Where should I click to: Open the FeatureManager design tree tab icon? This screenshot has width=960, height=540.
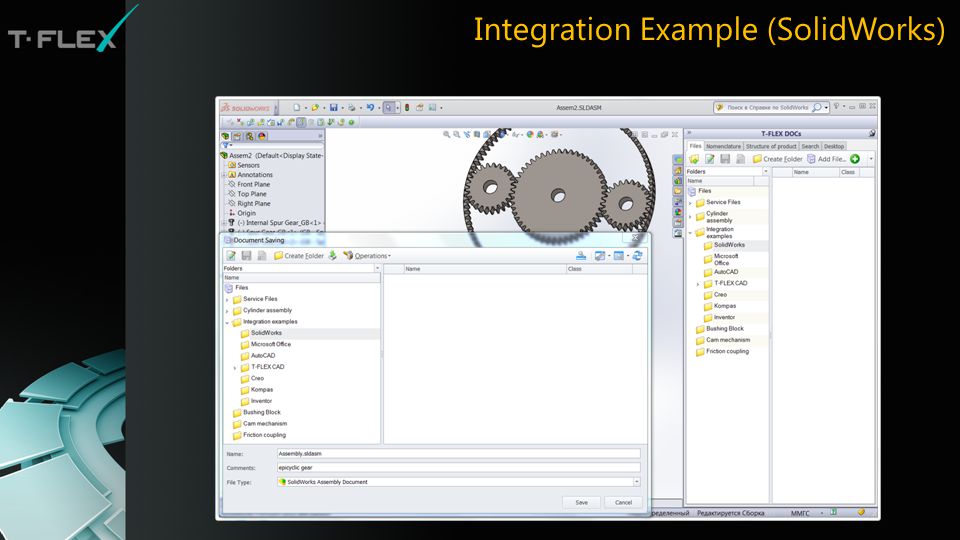point(225,136)
